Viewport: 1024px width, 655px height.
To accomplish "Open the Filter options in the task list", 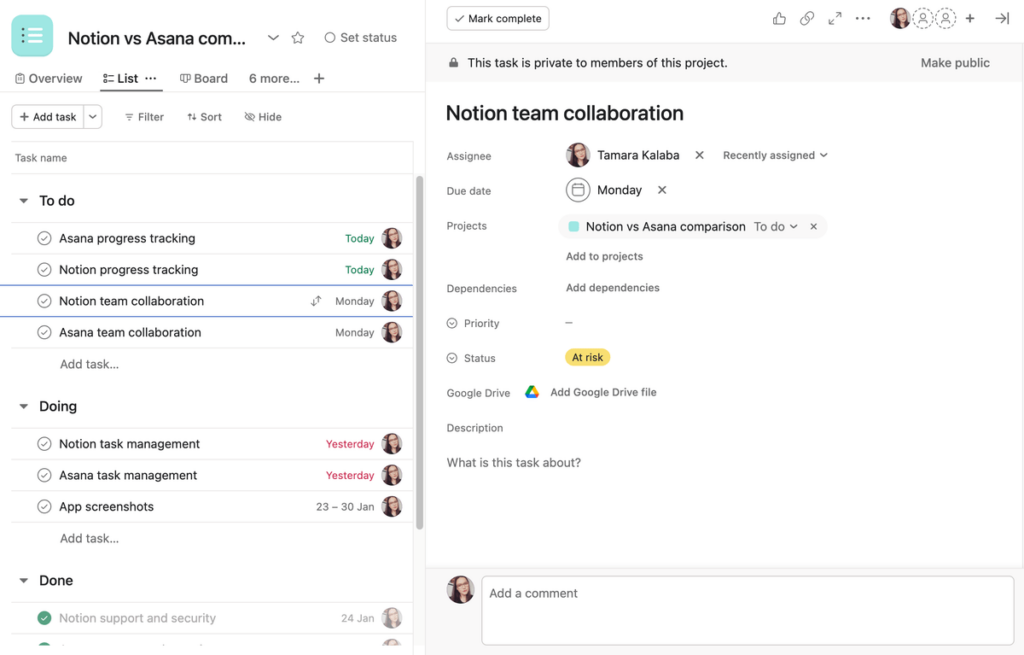I will coord(143,116).
